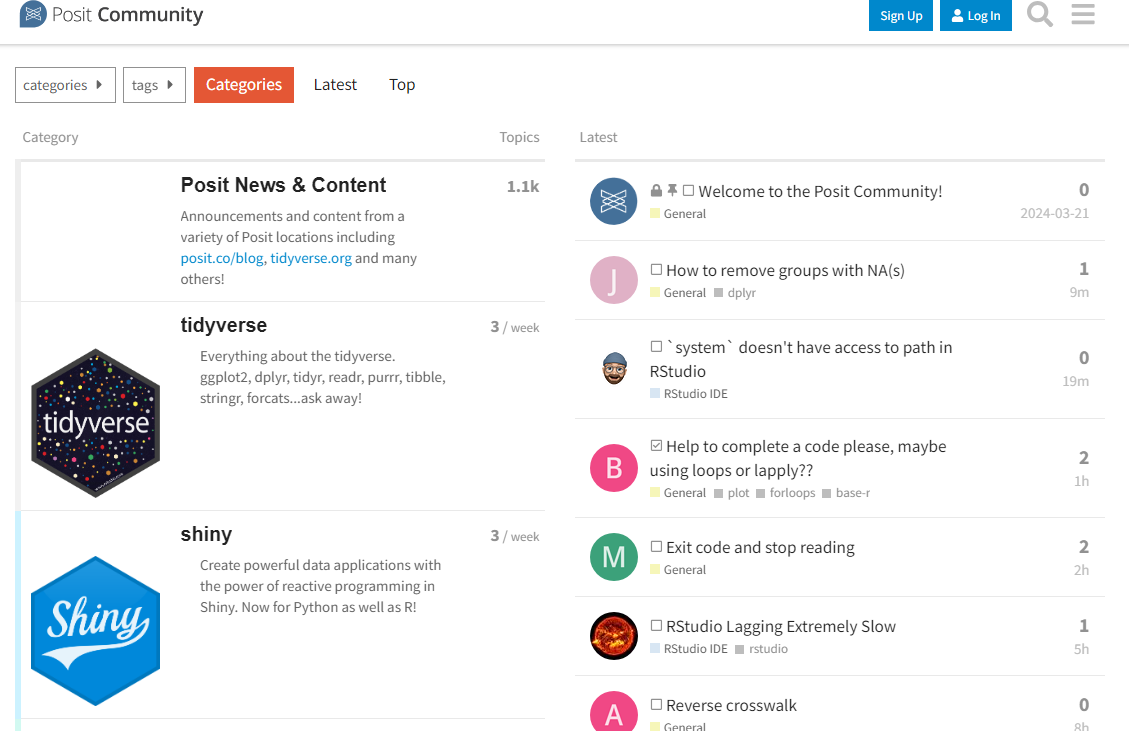Click solved checkmark on Help to complete code
This screenshot has height=731, width=1129.
(x=656, y=445)
